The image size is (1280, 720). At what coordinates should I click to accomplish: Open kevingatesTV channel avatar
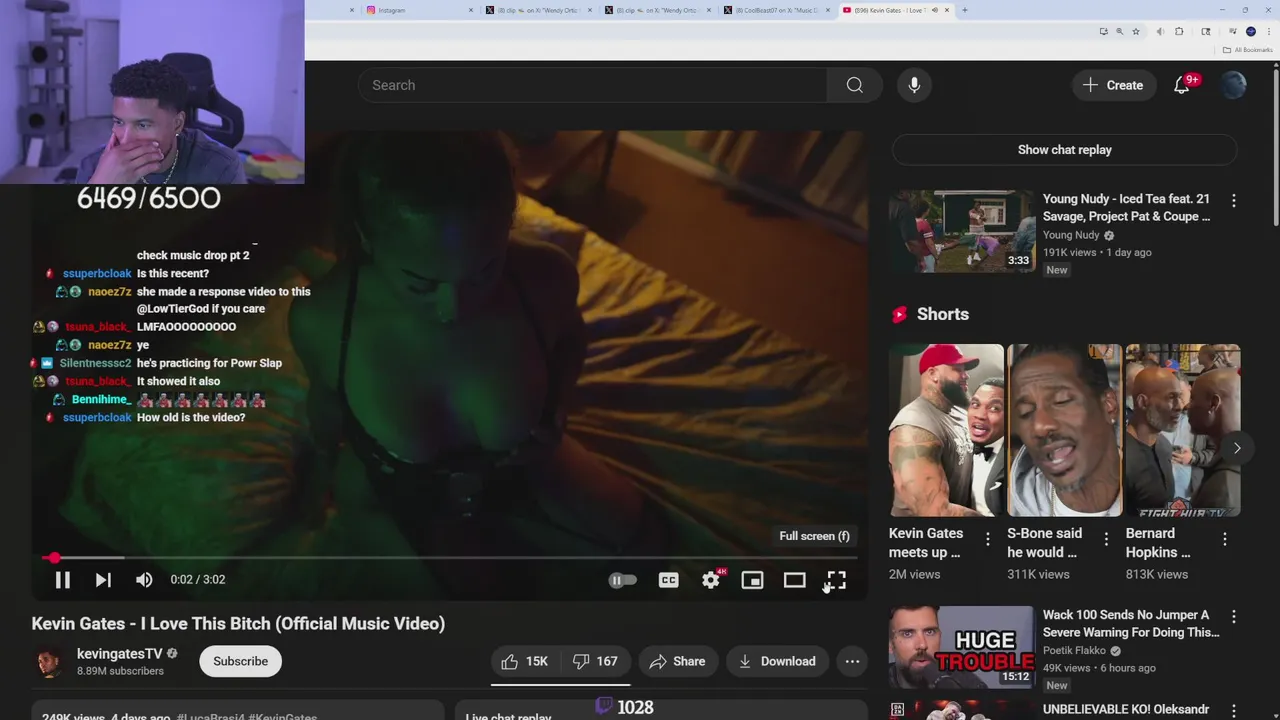coord(48,661)
